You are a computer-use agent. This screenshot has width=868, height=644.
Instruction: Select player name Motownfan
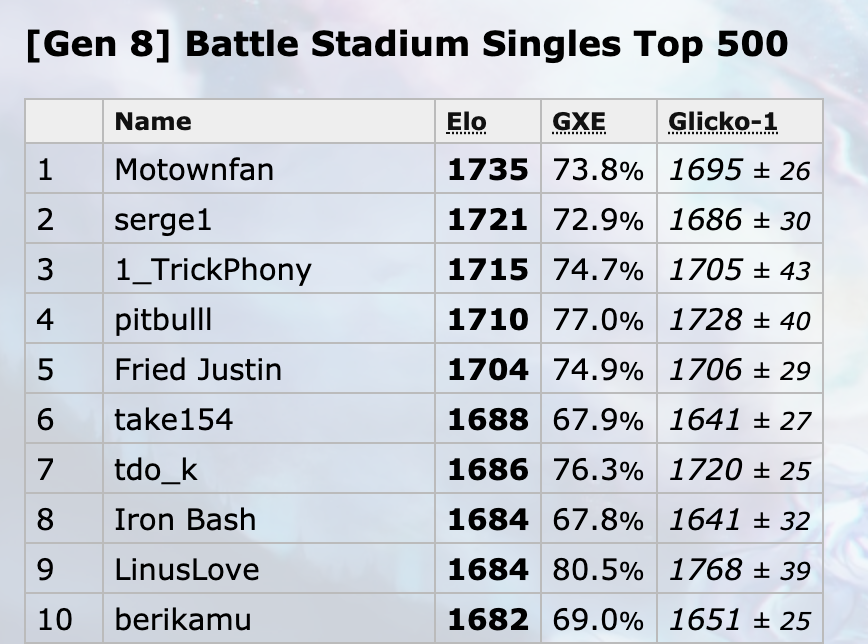pyautogui.click(x=194, y=169)
